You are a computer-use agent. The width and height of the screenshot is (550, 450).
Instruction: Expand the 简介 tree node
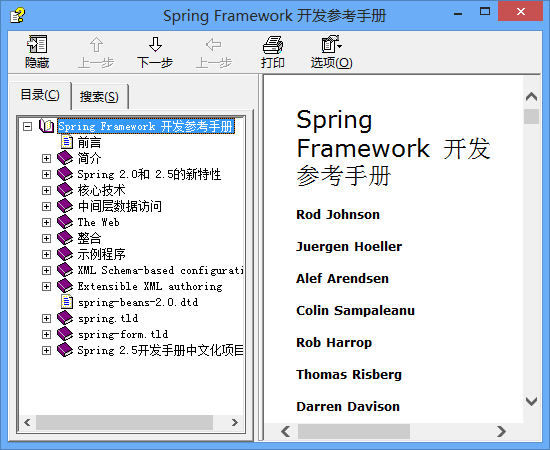pyautogui.click(x=46, y=158)
